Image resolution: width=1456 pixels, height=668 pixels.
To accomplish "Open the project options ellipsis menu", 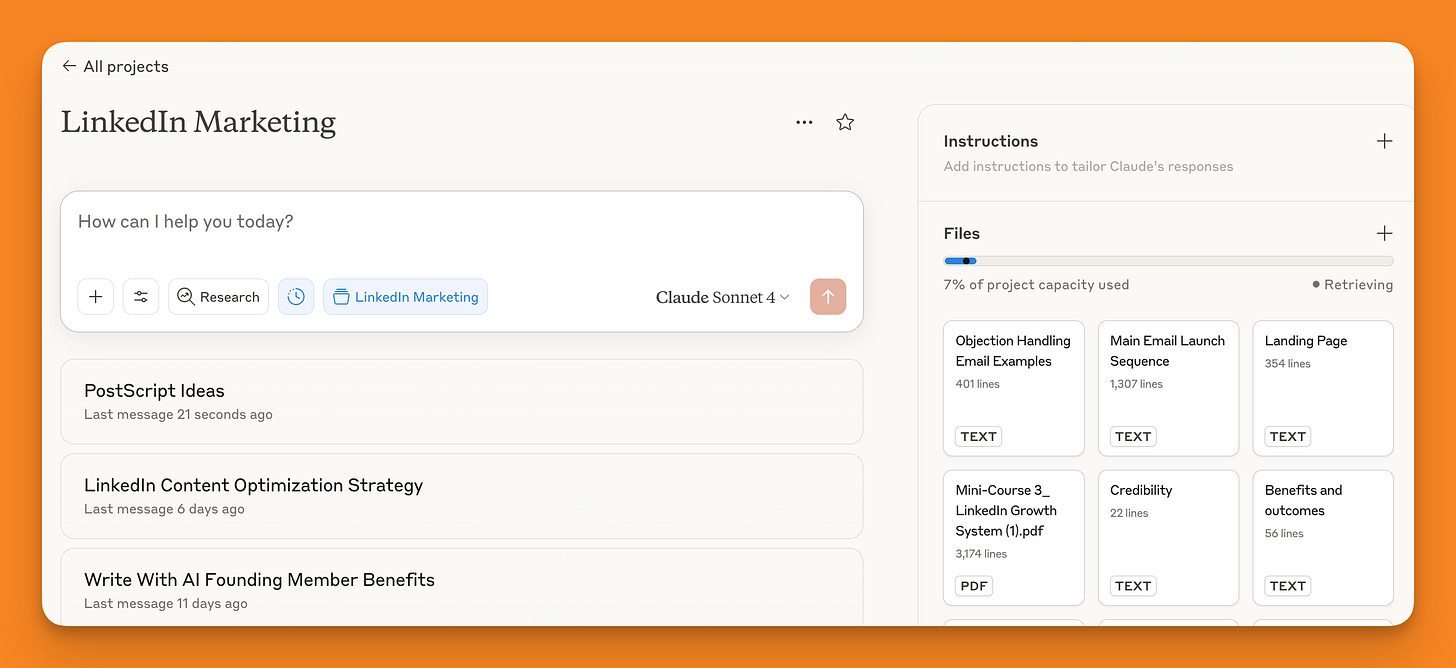I will (804, 122).
